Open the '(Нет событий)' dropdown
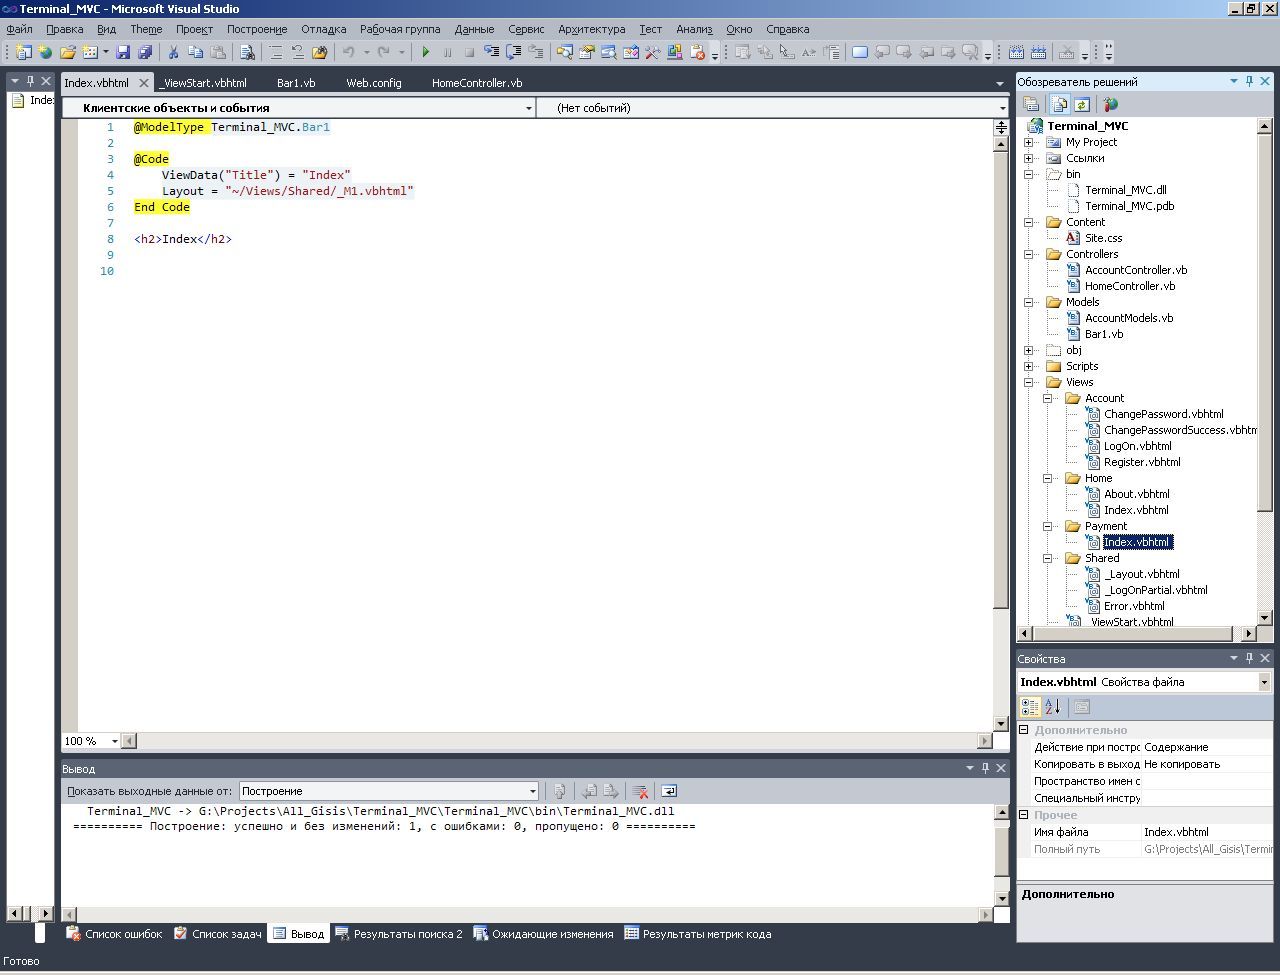1280x975 pixels. tap(1002, 108)
